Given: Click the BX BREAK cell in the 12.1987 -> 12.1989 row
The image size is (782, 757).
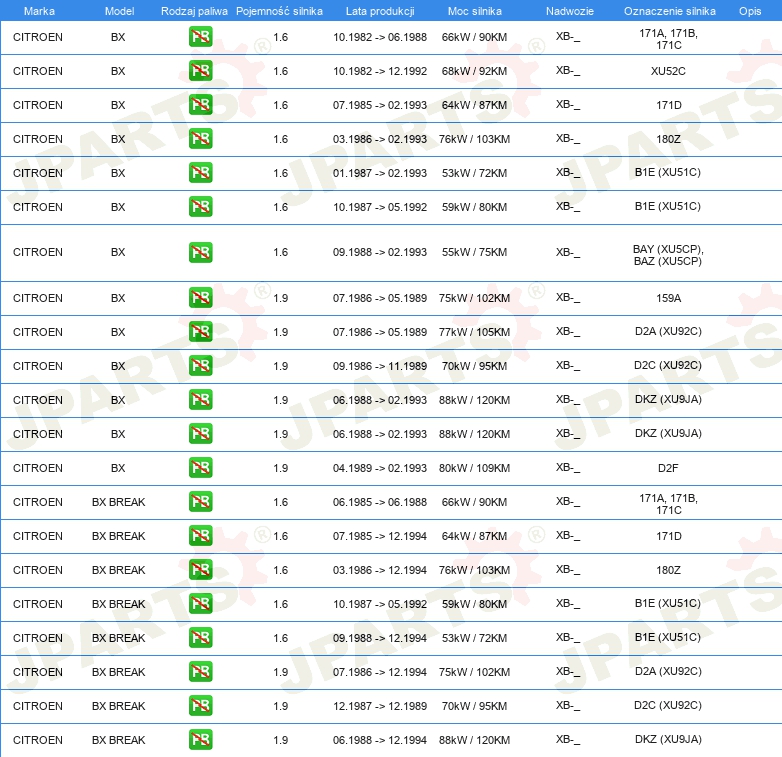Looking at the screenshot, I should point(119,706).
